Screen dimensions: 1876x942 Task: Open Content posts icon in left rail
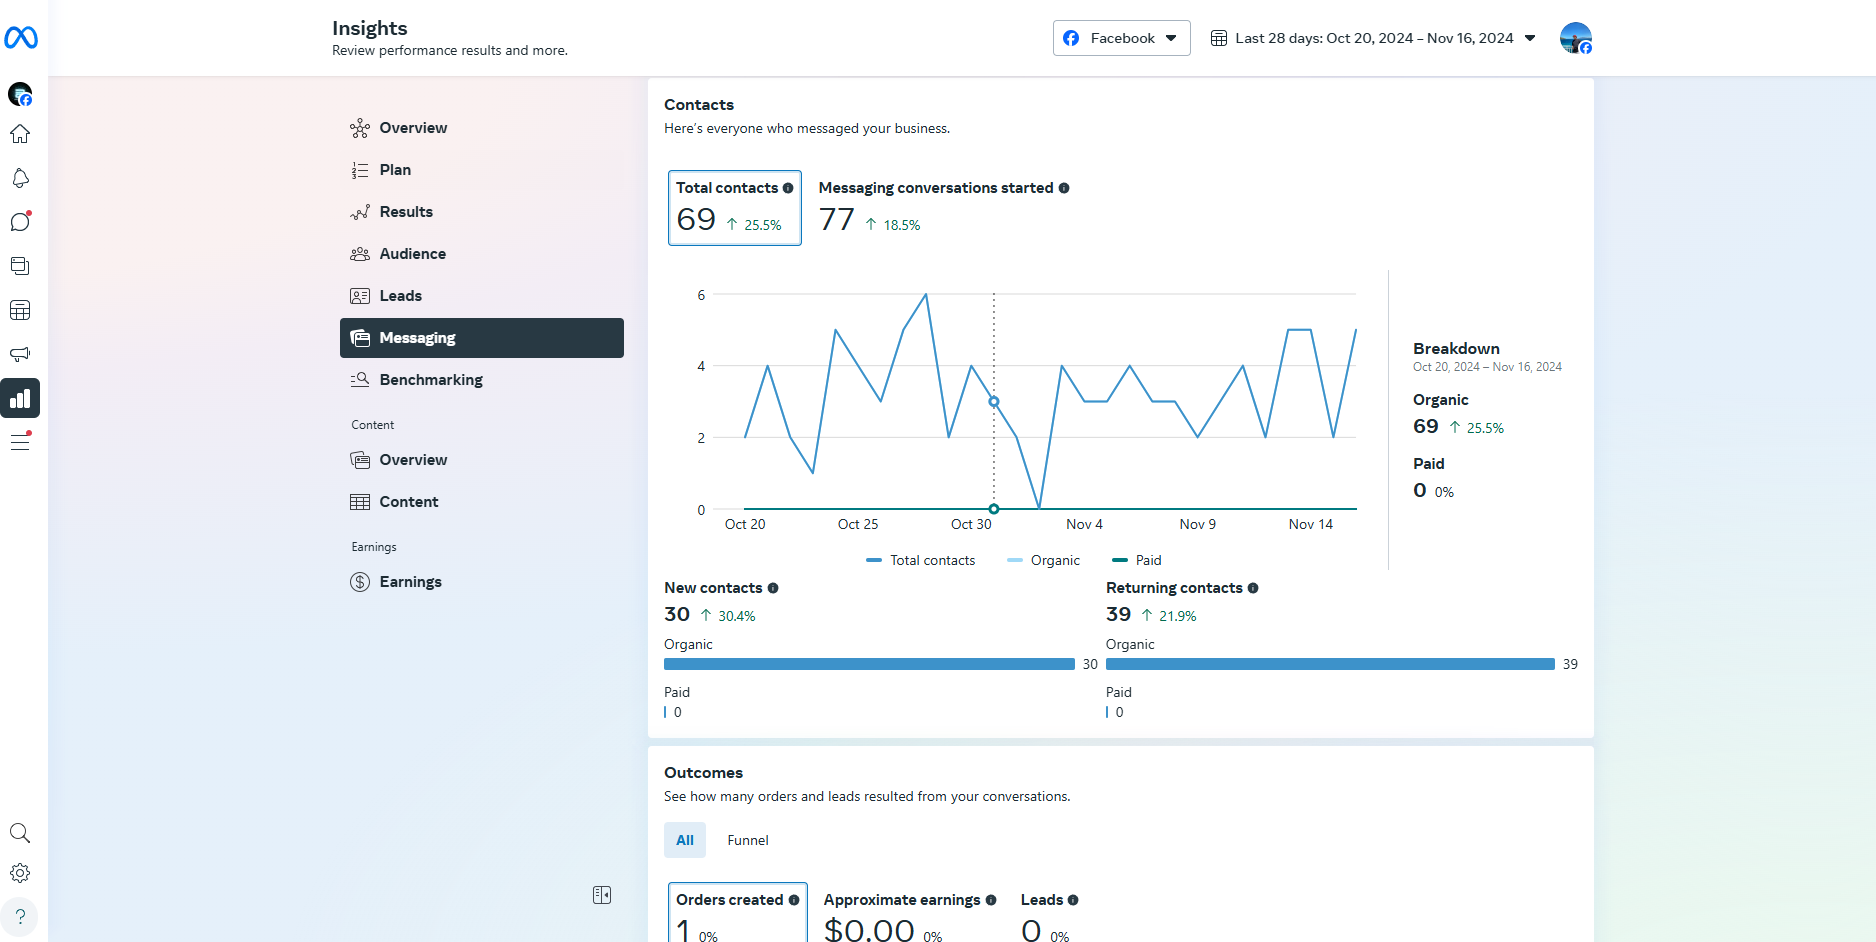coord(20,266)
